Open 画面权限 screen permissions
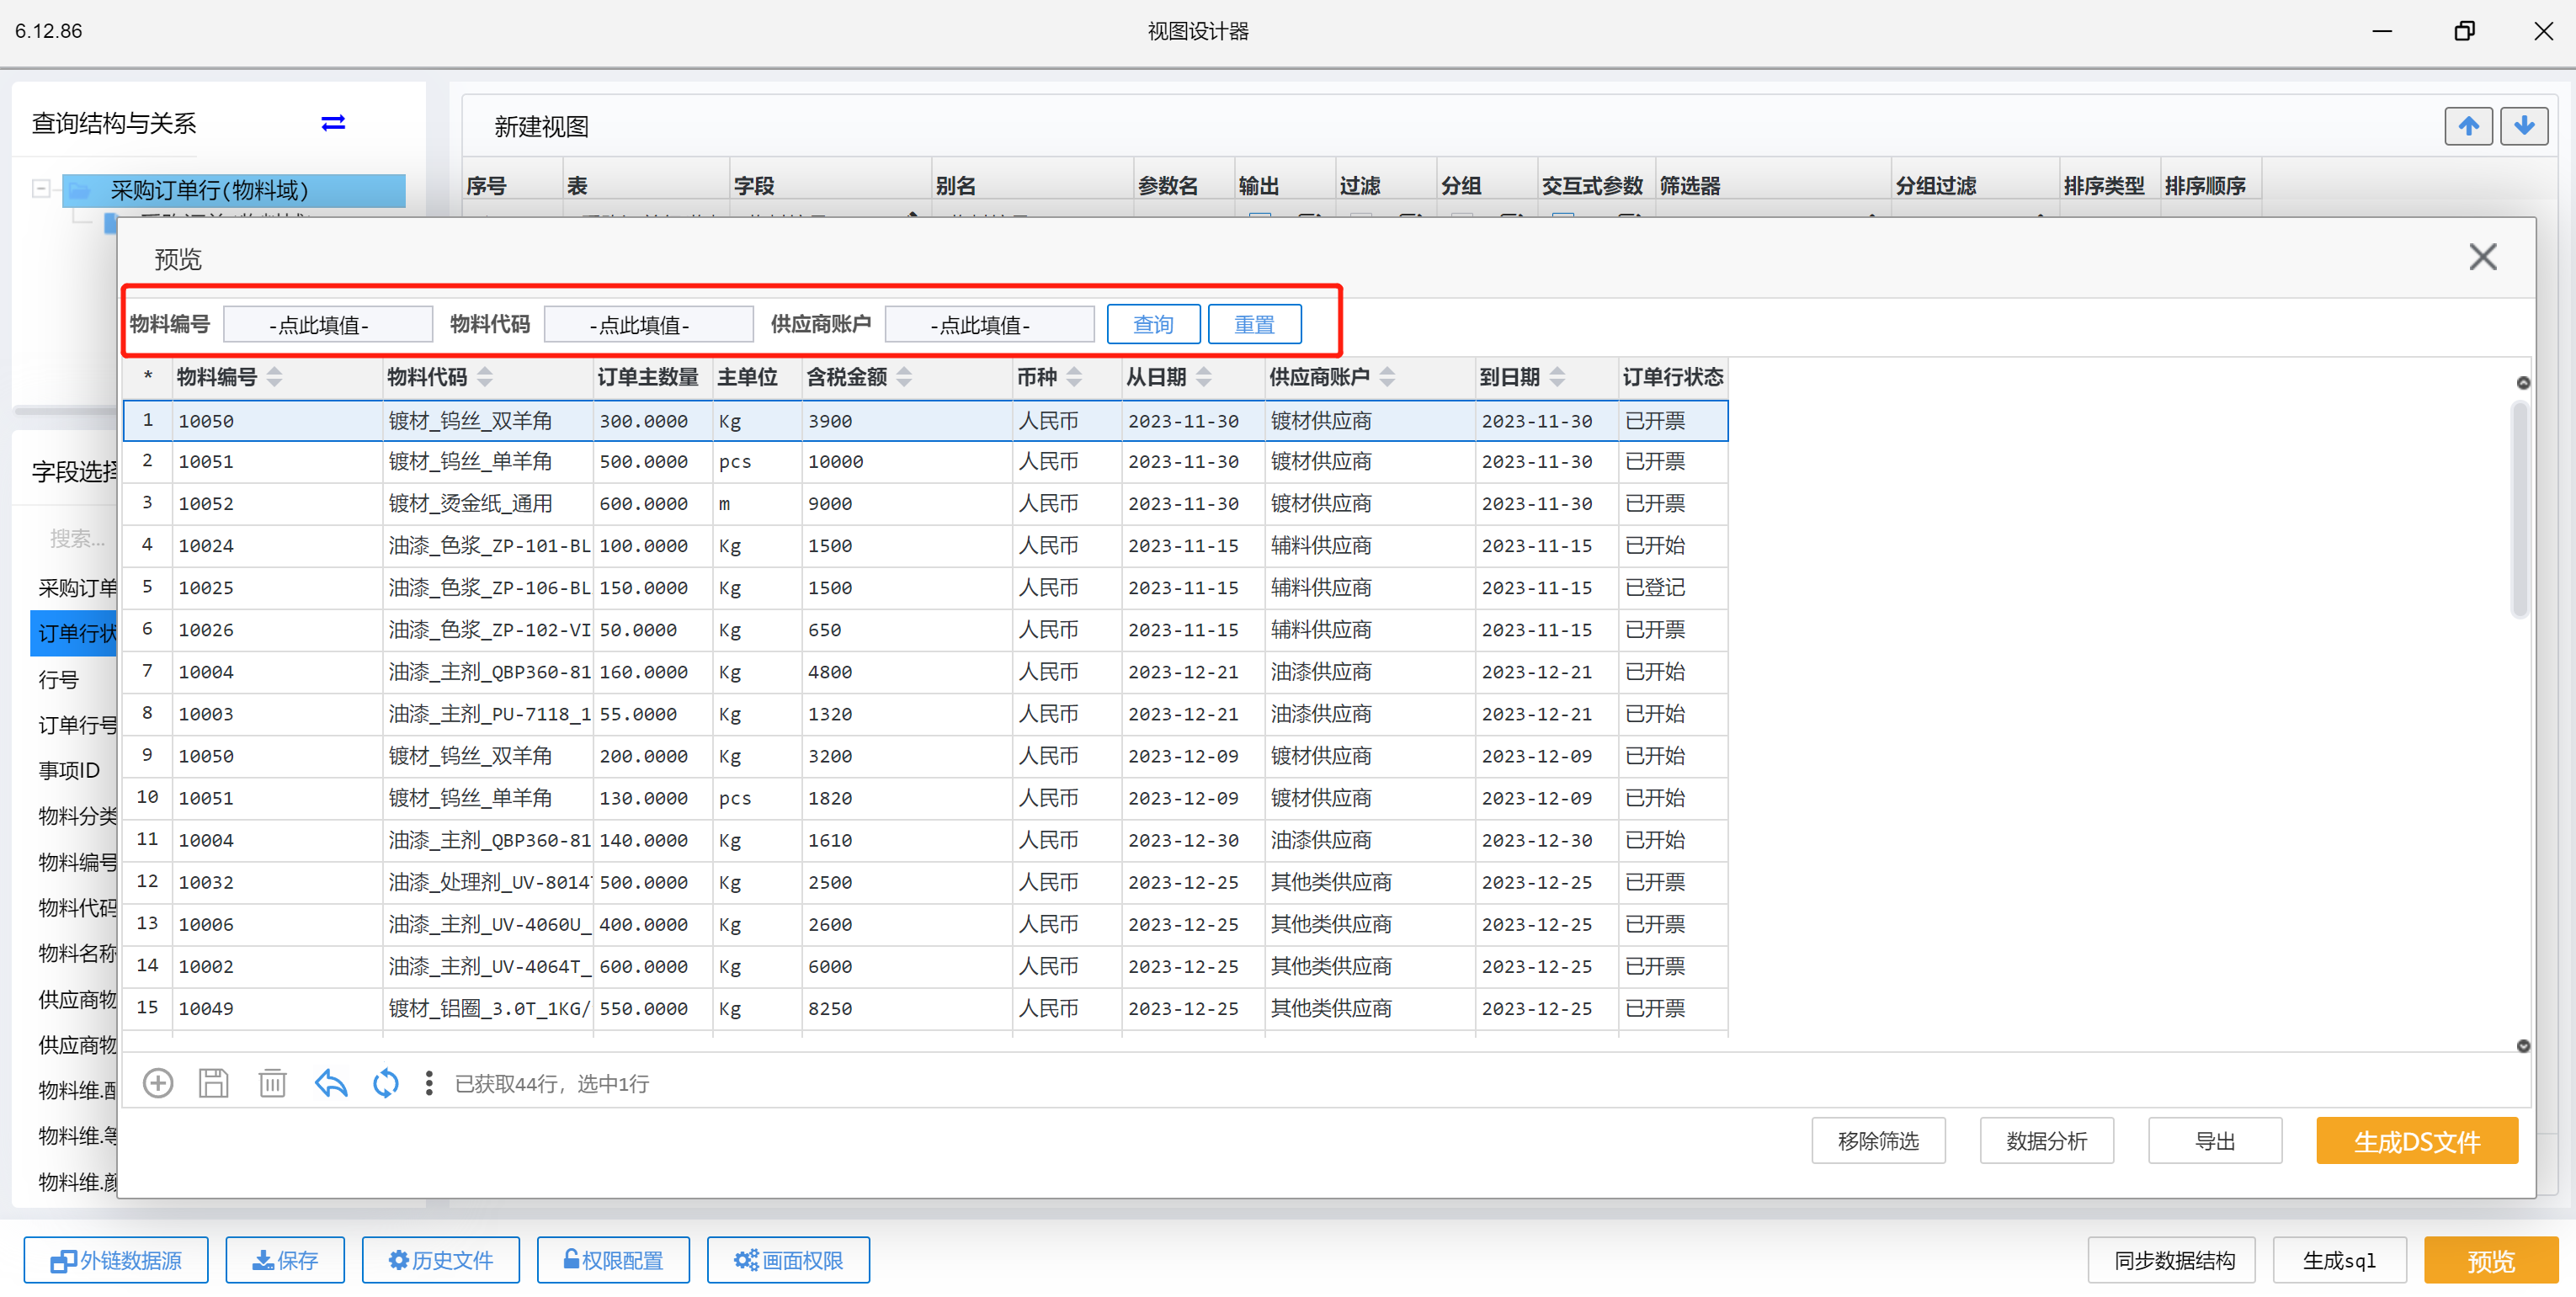The width and height of the screenshot is (2576, 1297). (787, 1260)
